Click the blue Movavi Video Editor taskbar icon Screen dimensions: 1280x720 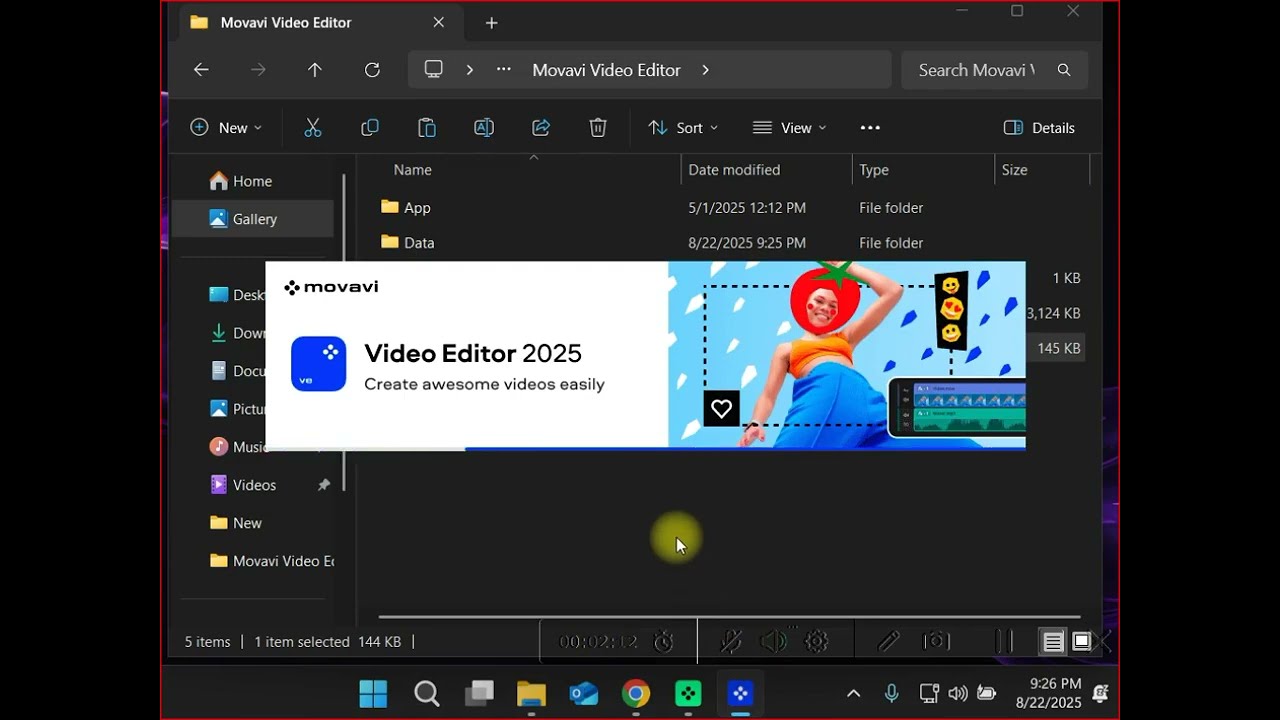(740, 693)
